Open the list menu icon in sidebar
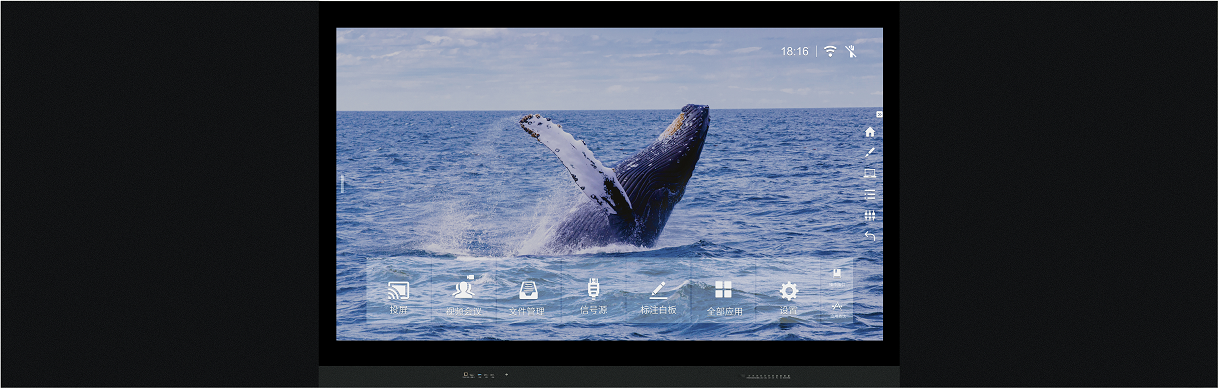Screen dimensions: 1218x388 point(870,194)
